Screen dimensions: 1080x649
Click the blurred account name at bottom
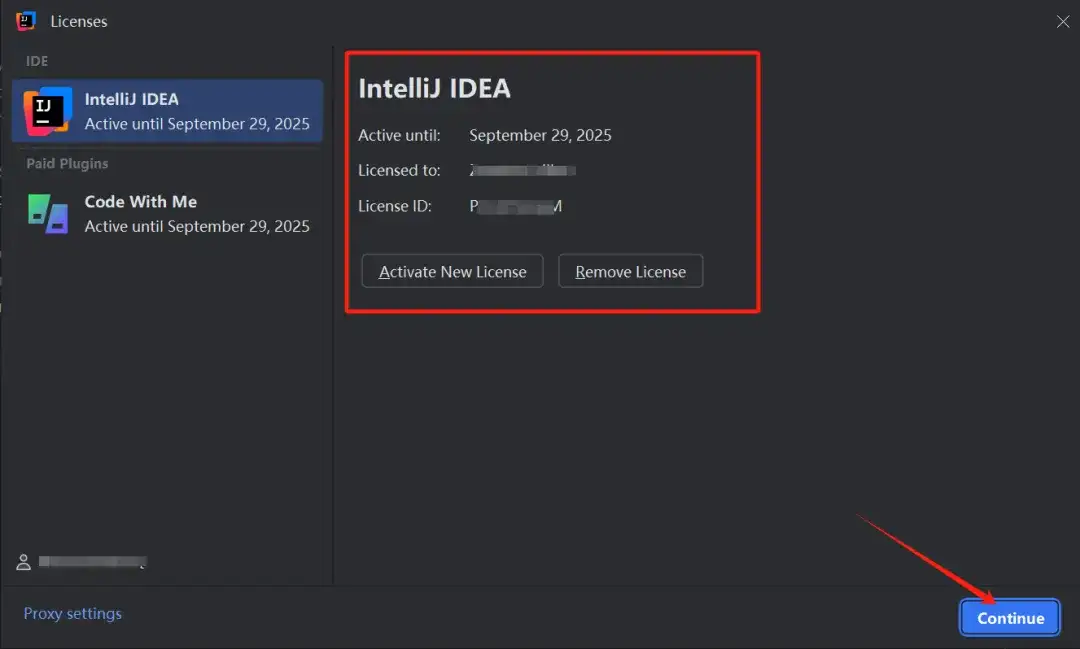pos(92,562)
